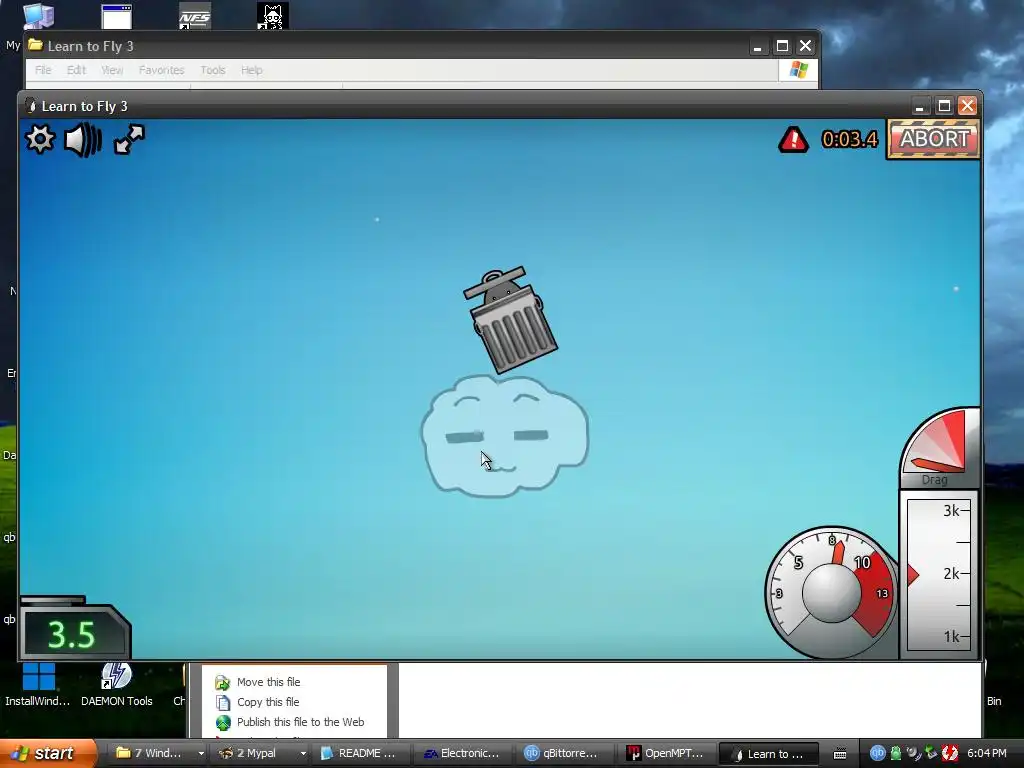This screenshot has height=768, width=1024.
Task: Click the Publish to Web globe icon
Action: [x=223, y=722]
